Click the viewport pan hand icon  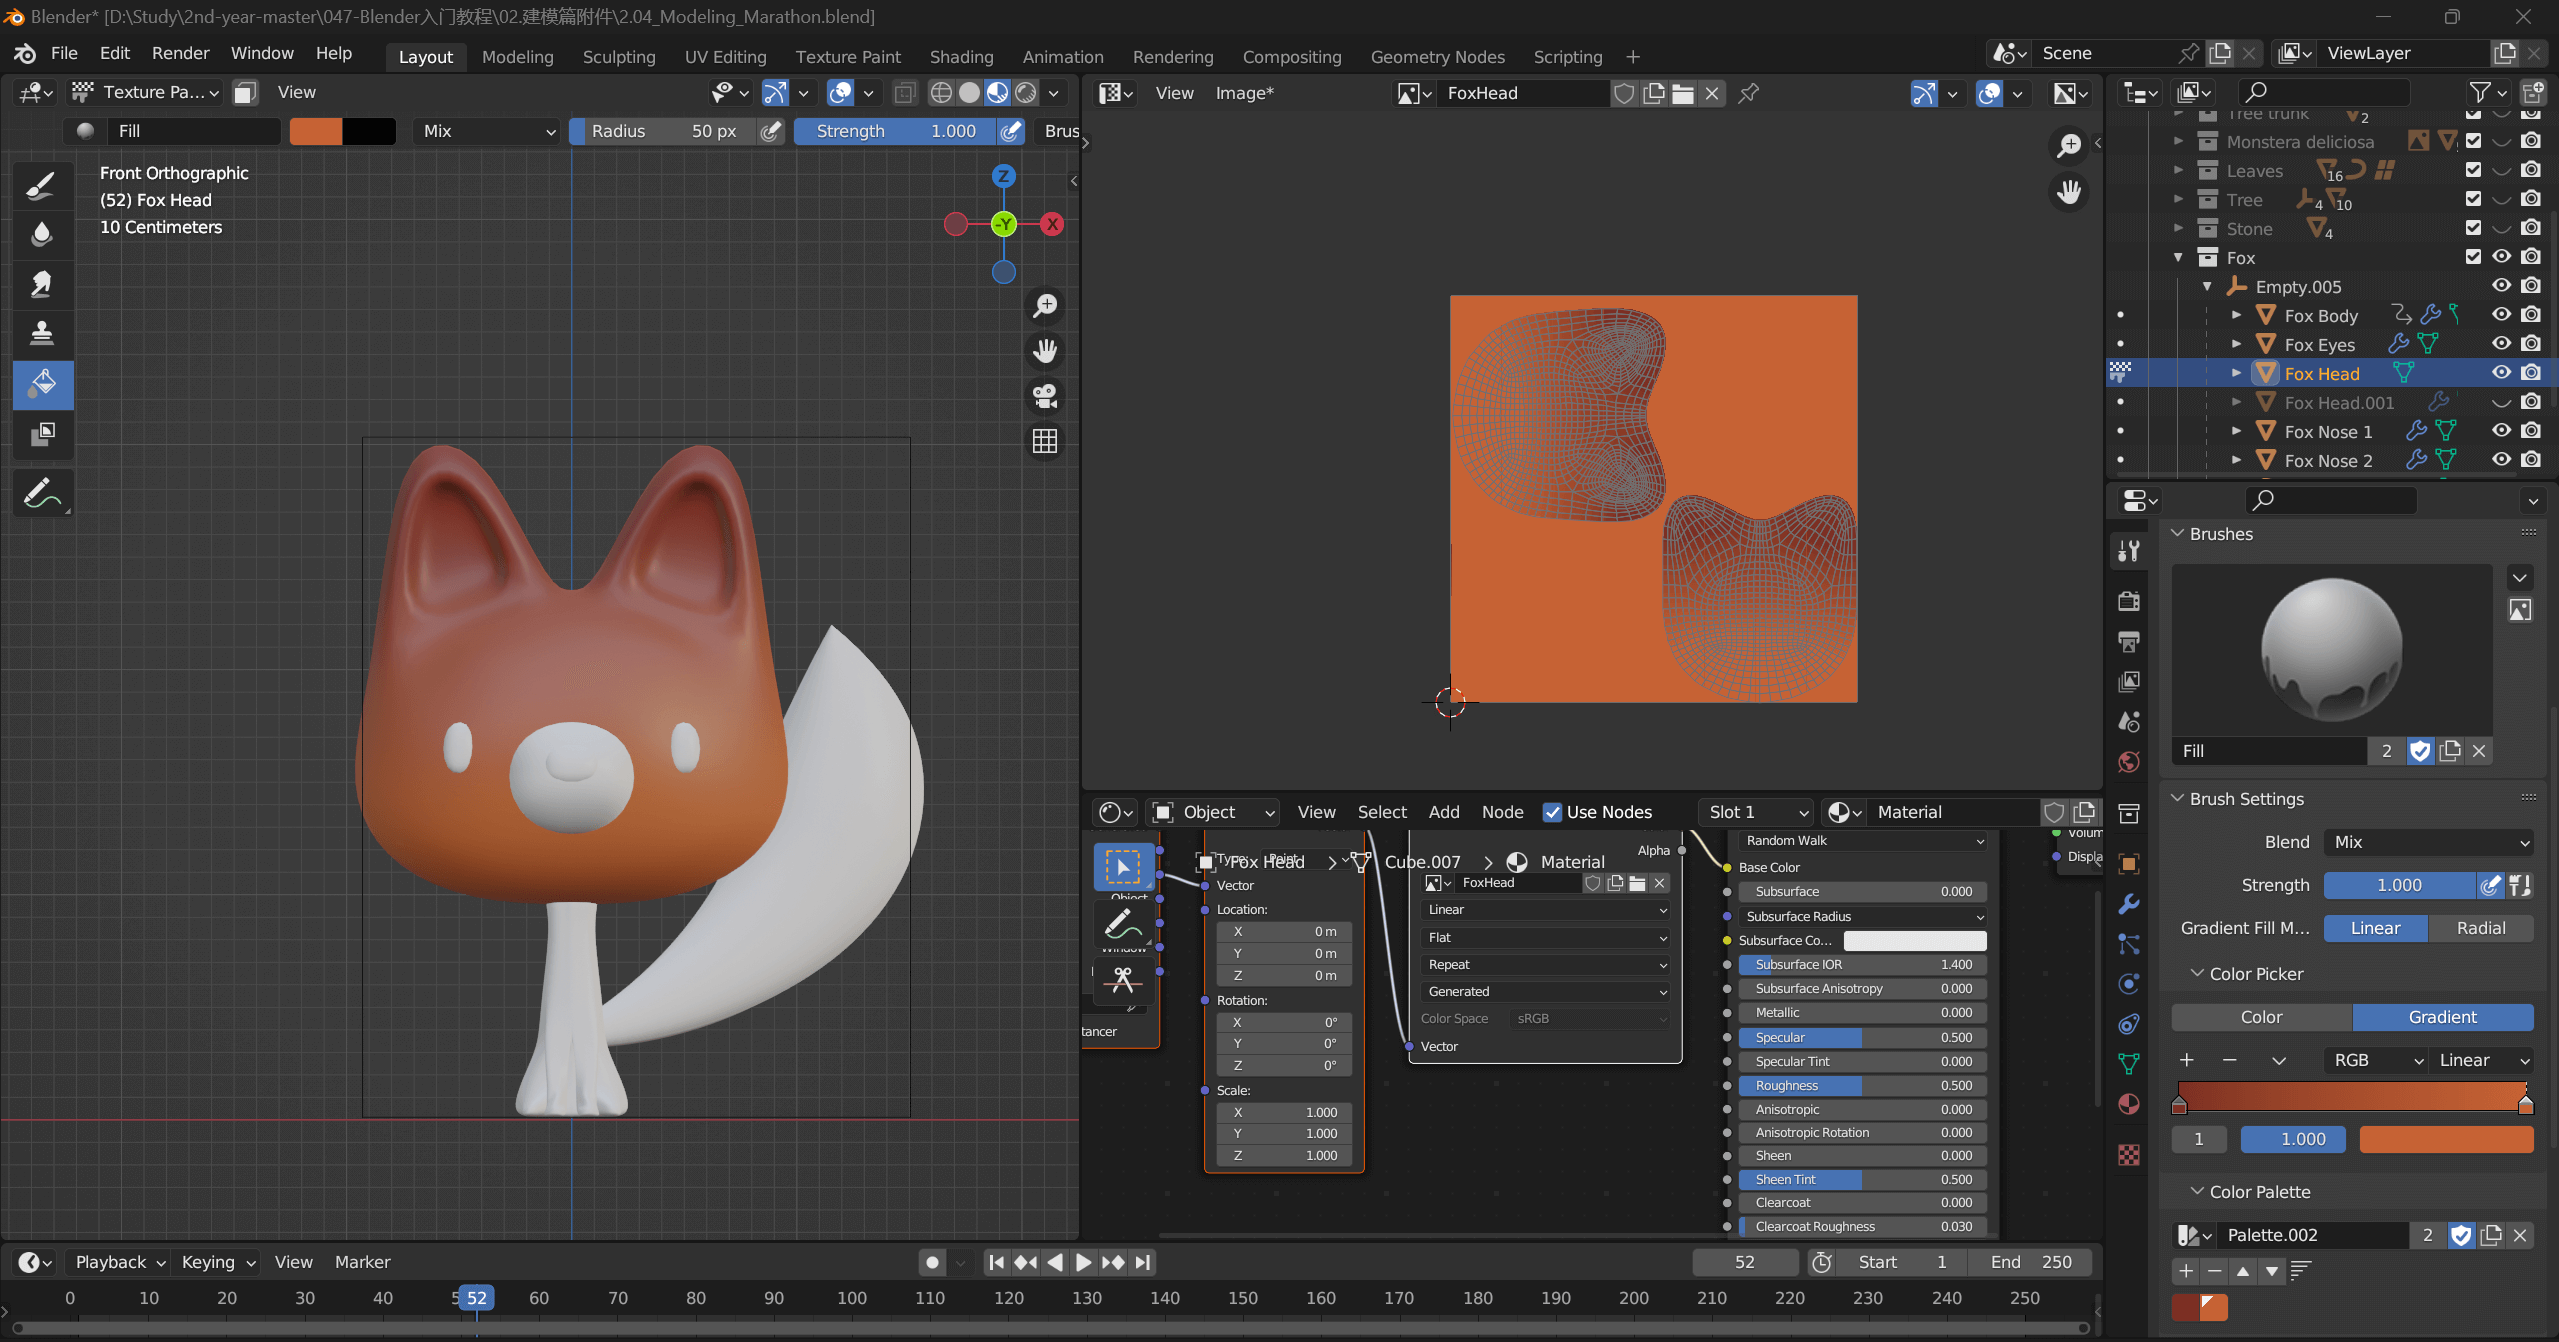click(1045, 351)
